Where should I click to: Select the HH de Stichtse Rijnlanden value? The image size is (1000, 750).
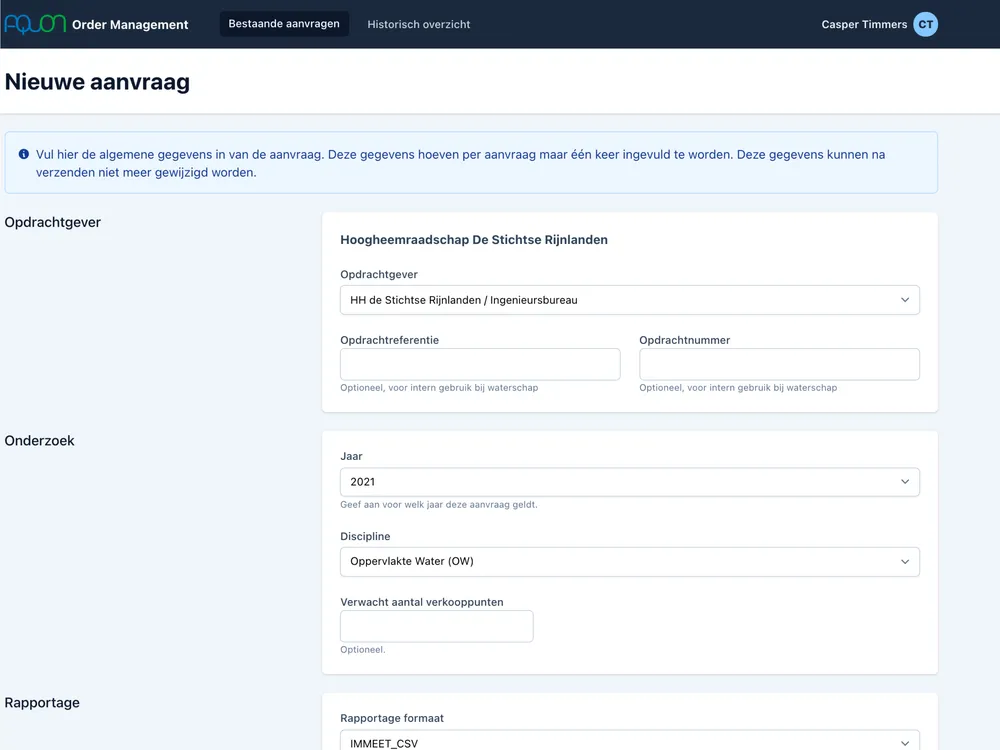[x=629, y=299]
